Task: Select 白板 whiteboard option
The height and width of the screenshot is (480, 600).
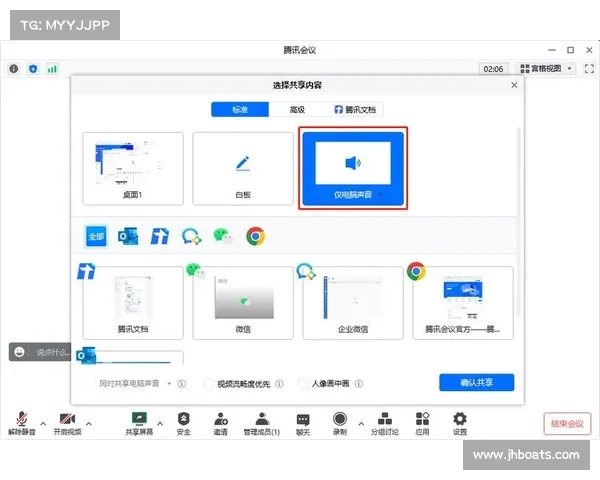Action: pos(243,168)
